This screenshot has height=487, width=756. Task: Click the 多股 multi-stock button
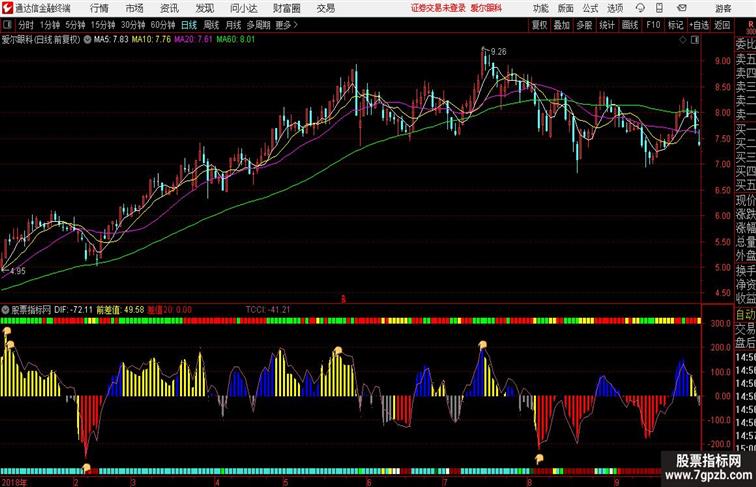coord(584,25)
